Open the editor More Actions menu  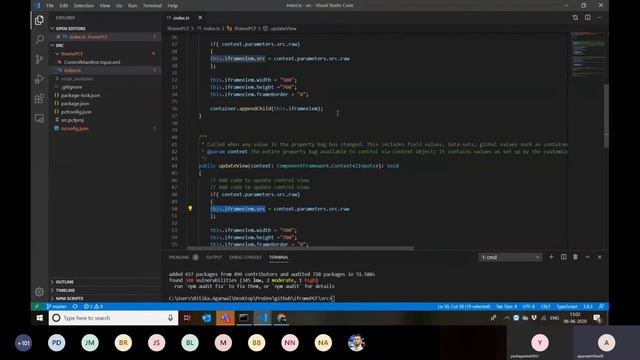[x=600, y=18]
